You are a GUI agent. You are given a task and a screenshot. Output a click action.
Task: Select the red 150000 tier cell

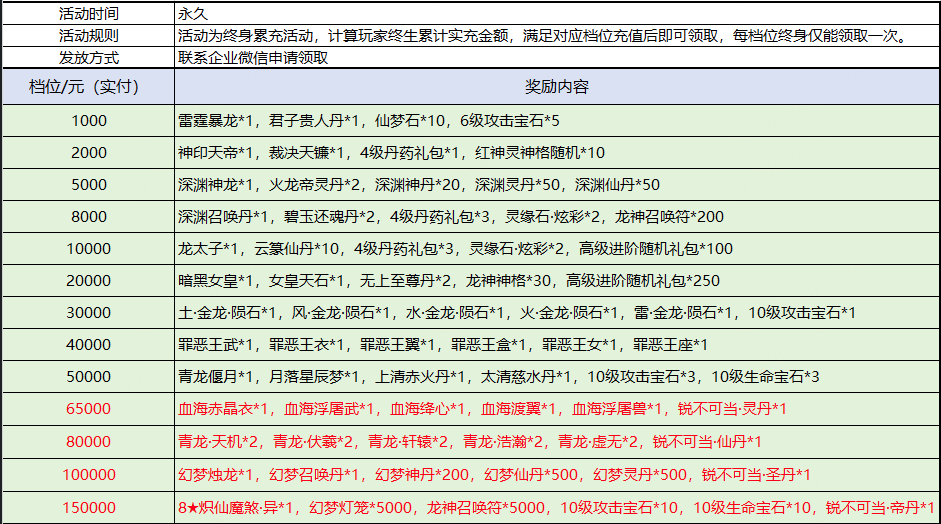click(x=89, y=506)
